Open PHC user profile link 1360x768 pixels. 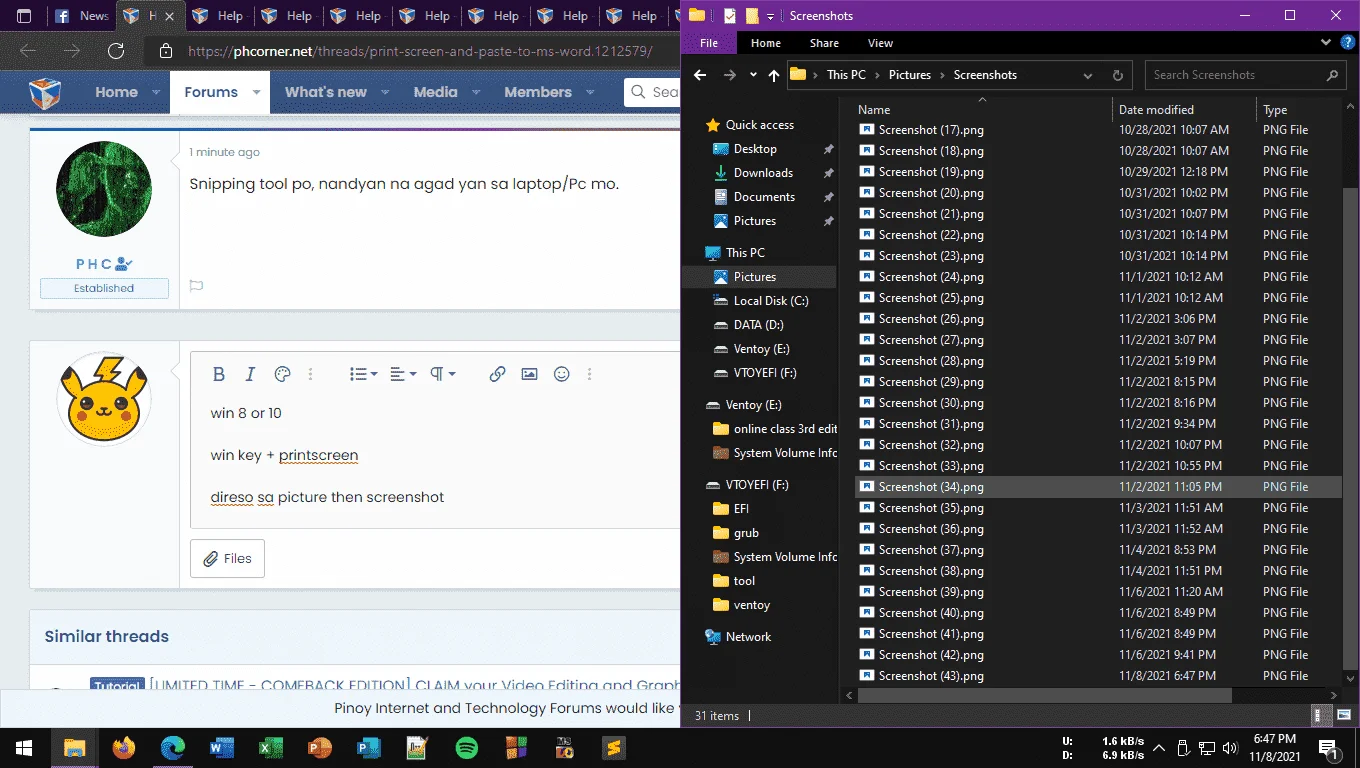point(96,264)
